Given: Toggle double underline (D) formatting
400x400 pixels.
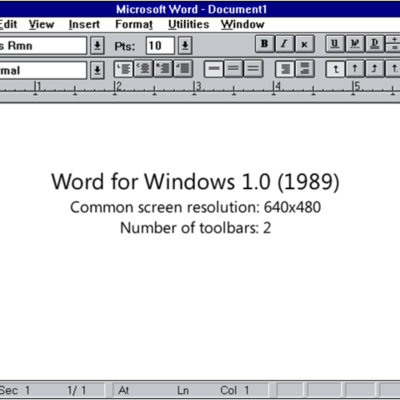Looking at the screenshot, I should coord(375,44).
